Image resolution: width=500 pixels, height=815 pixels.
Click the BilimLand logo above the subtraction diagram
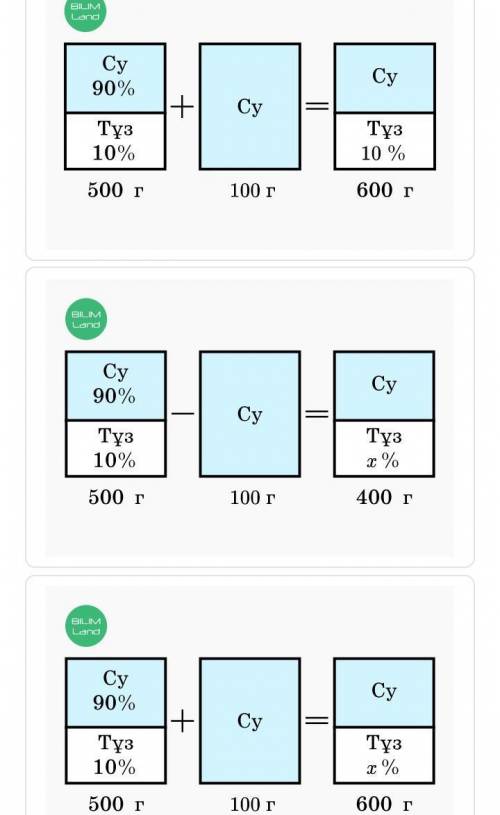(86, 319)
